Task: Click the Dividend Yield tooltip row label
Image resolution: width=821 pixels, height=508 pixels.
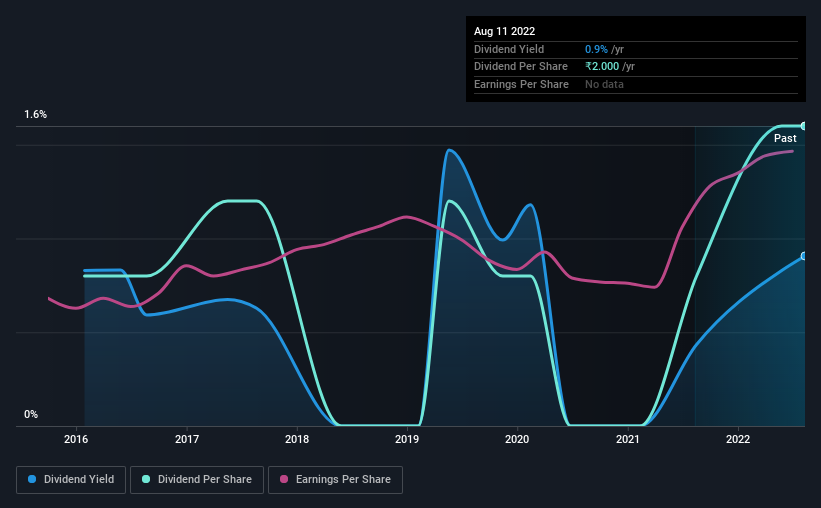Action: coord(509,49)
